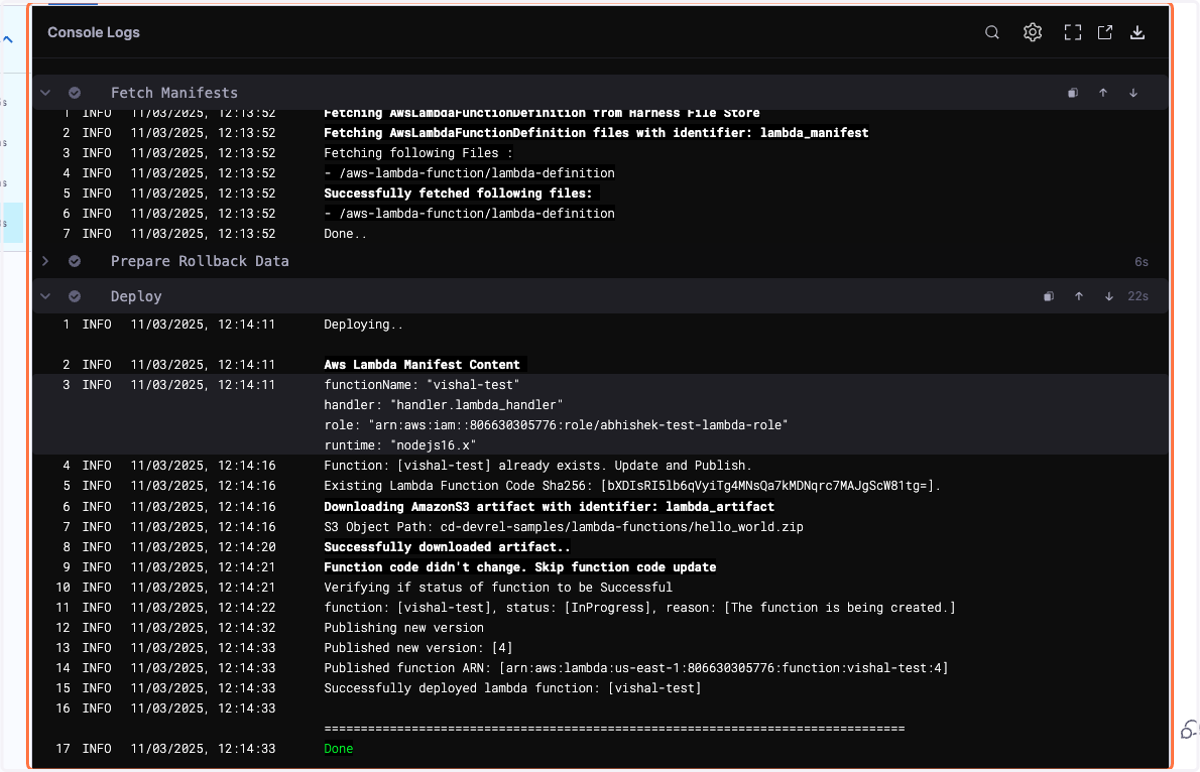This screenshot has height=772, width=1200.
Task: Expand the Prepare Rollback Data section
Action: 45,261
